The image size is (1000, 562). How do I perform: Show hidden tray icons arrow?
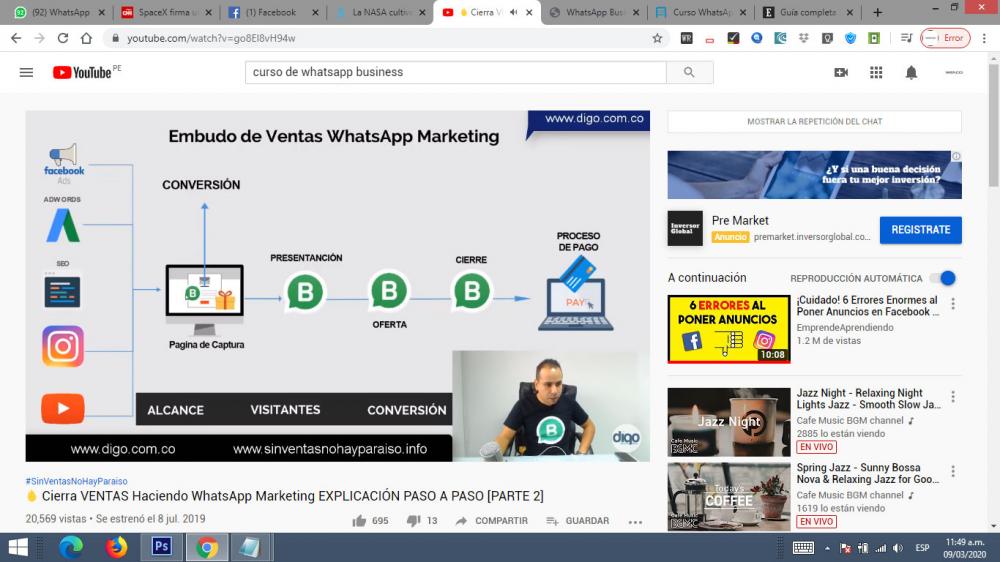tap(827, 548)
